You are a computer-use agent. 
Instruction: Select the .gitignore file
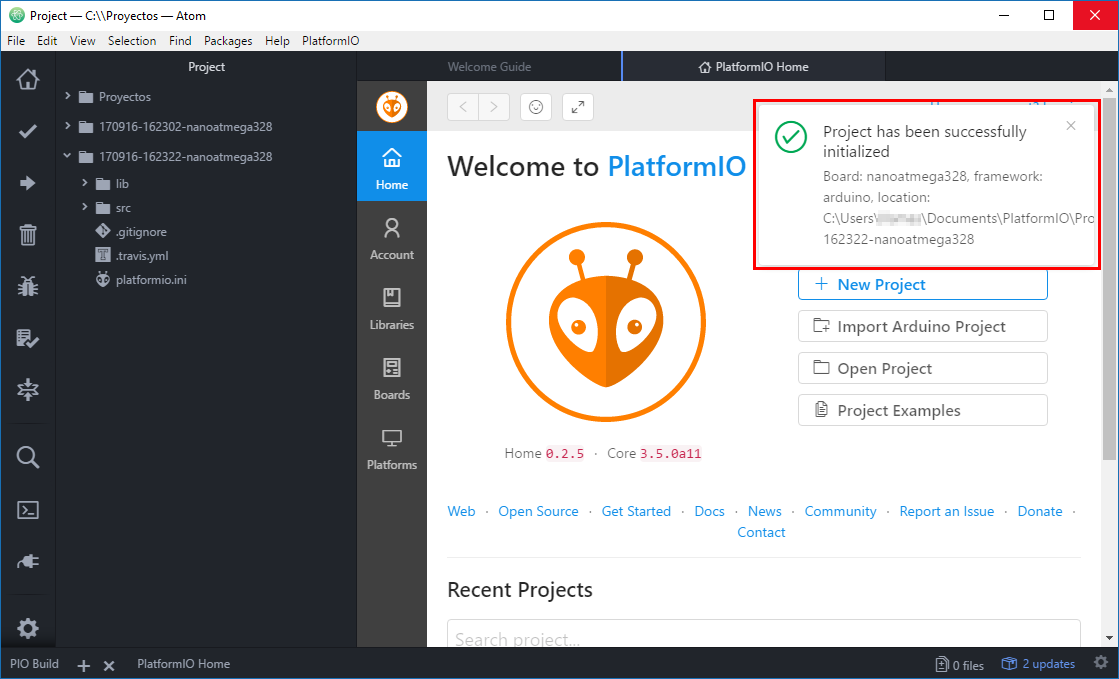coord(141,232)
